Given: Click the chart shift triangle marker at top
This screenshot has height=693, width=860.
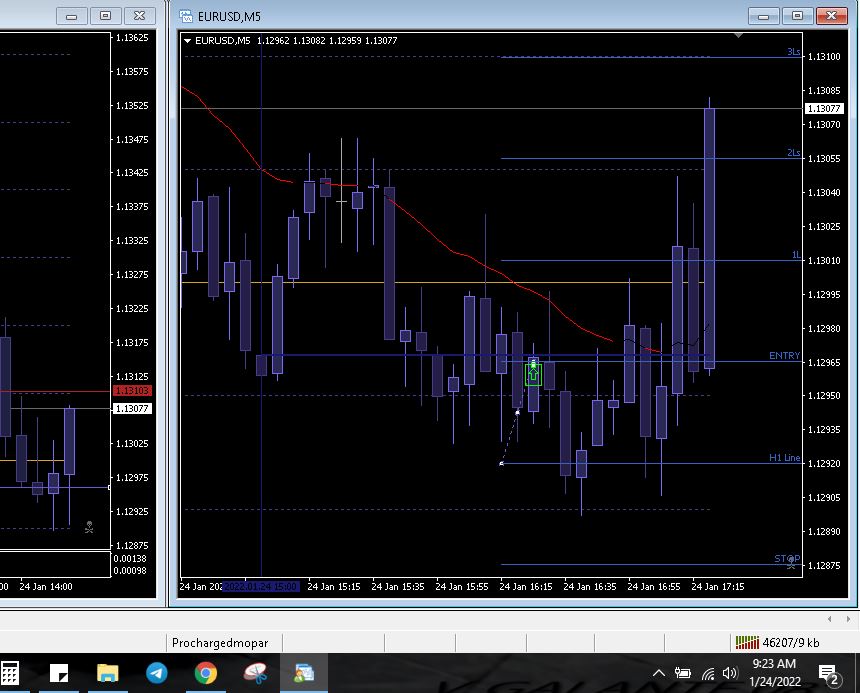Looking at the screenshot, I should pyautogui.click(x=739, y=36).
